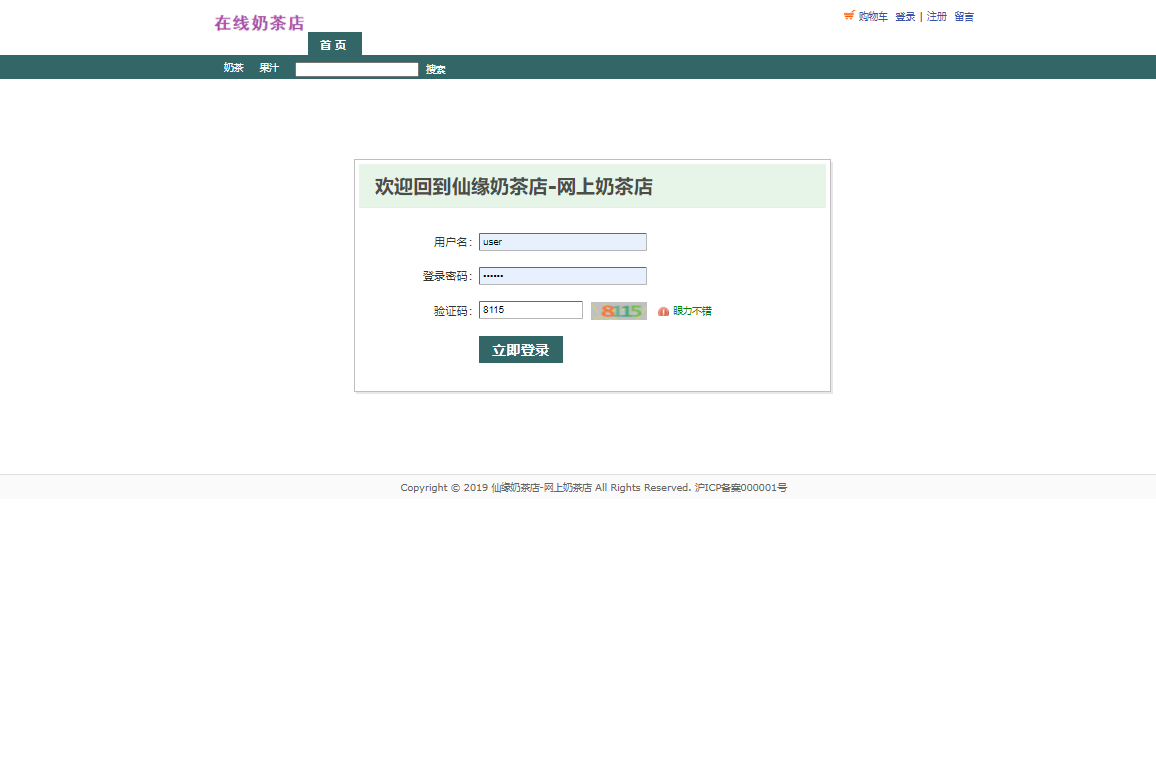This screenshot has width=1156, height=758.
Task: Click the 沪ICP备案000001号 footer link
Action: tap(740, 487)
